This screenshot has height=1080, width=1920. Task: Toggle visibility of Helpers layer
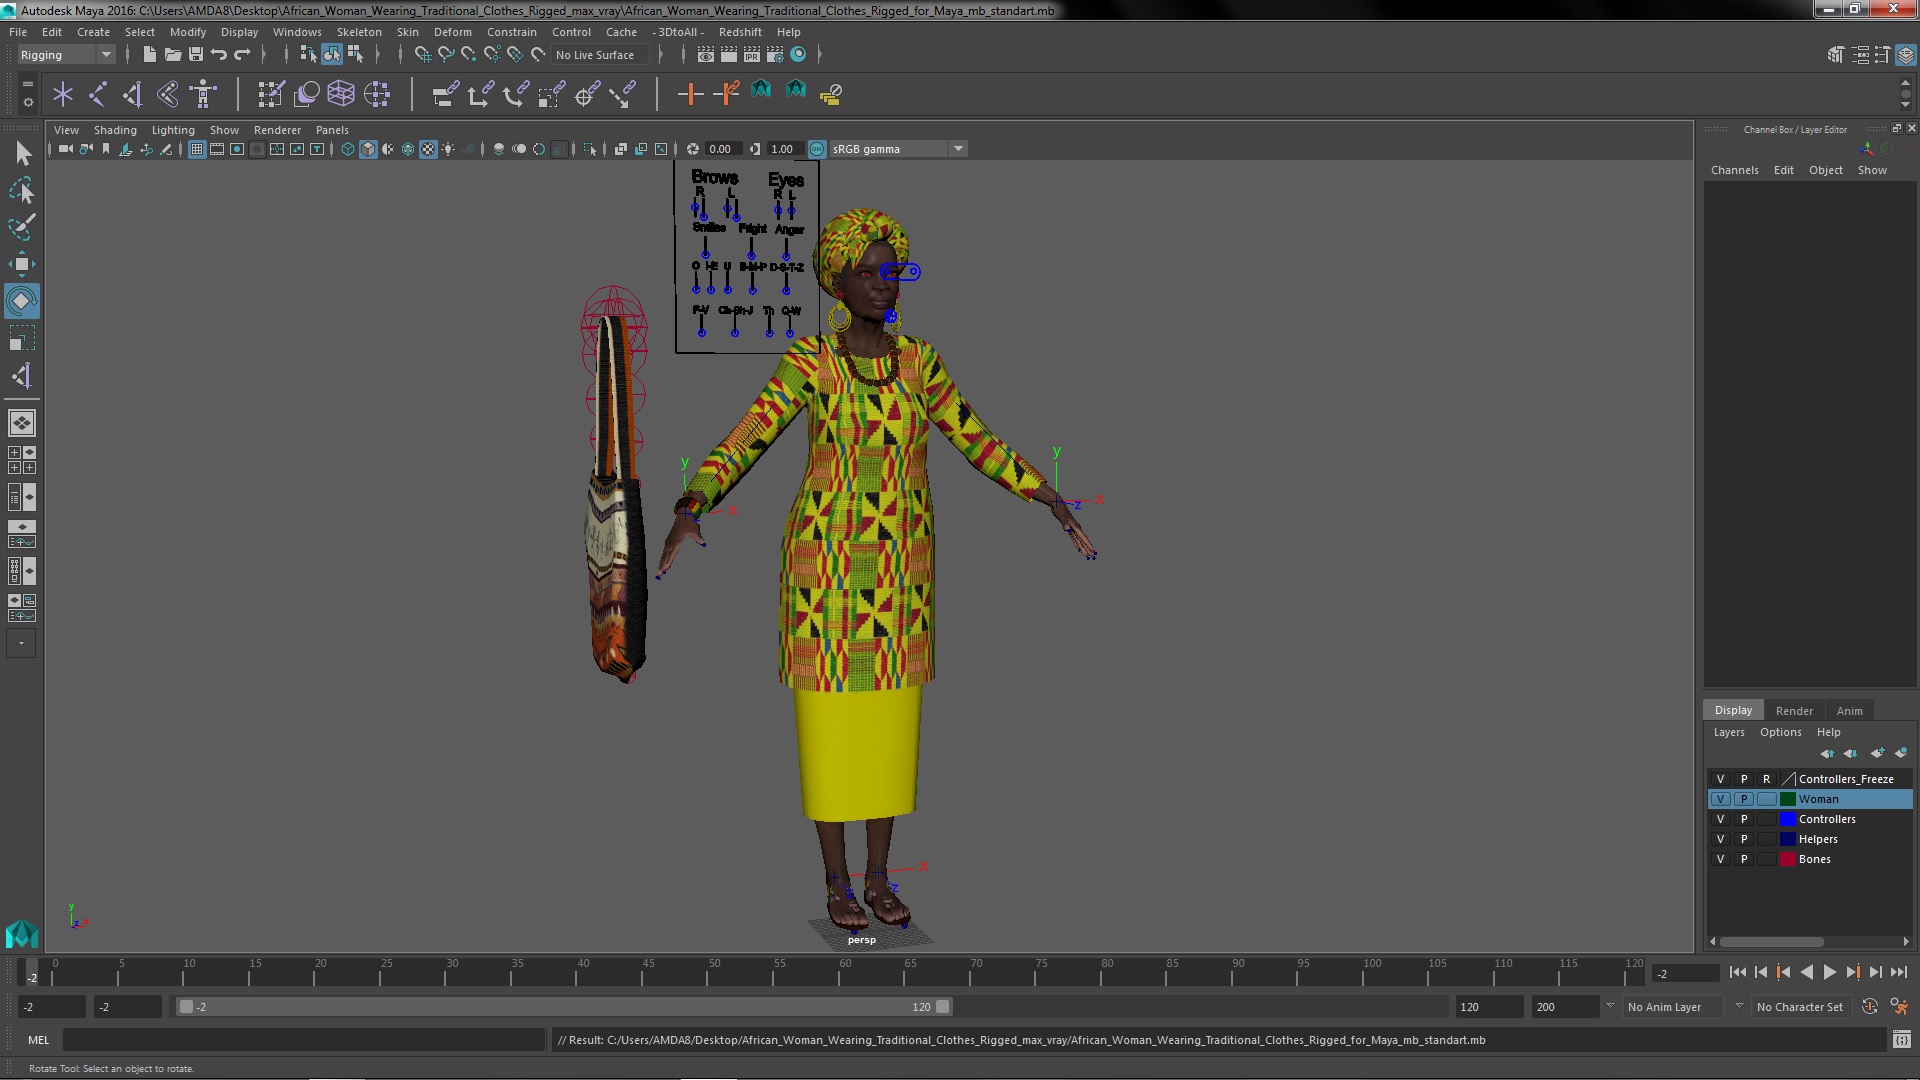[1721, 839]
